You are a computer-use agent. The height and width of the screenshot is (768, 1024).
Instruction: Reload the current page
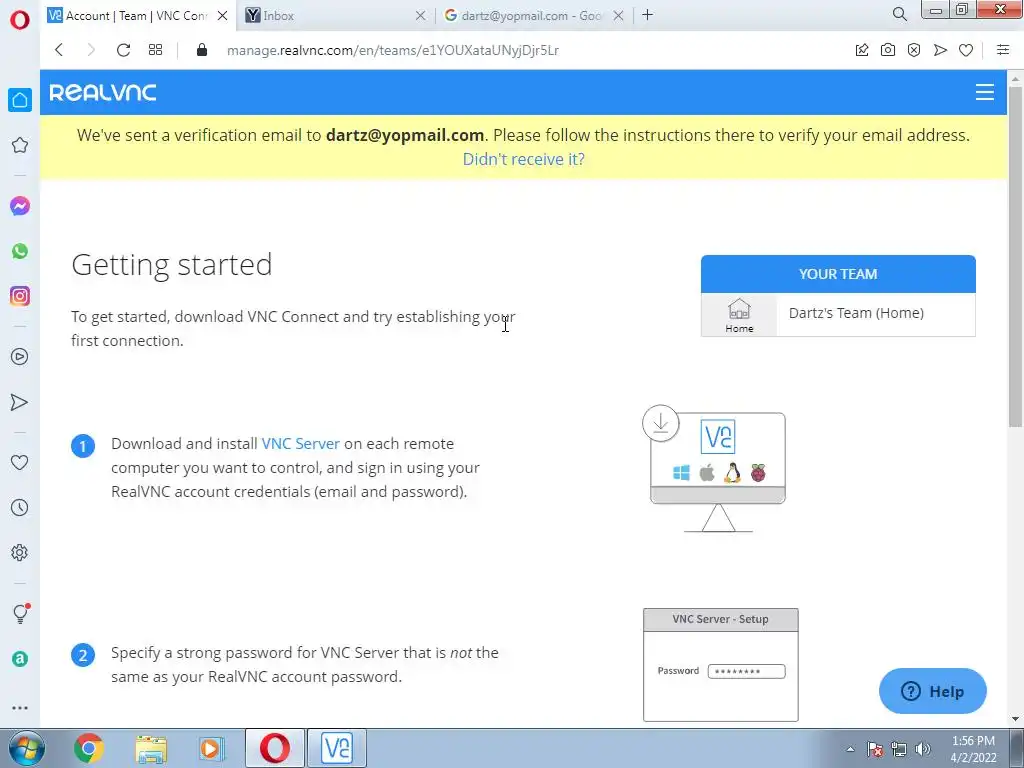point(123,50)
